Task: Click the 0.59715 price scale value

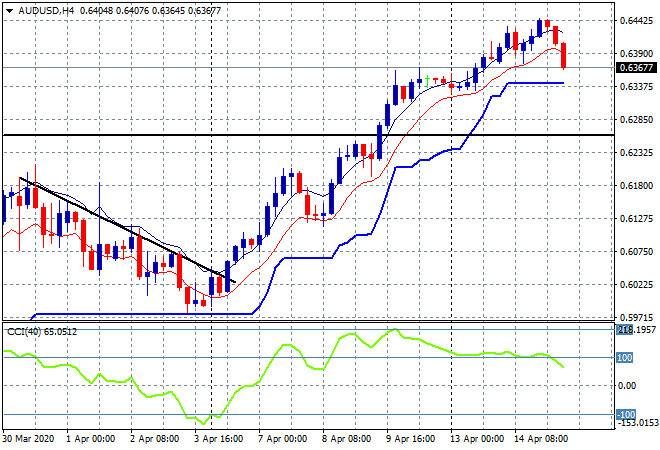Action: click(636, 317)
